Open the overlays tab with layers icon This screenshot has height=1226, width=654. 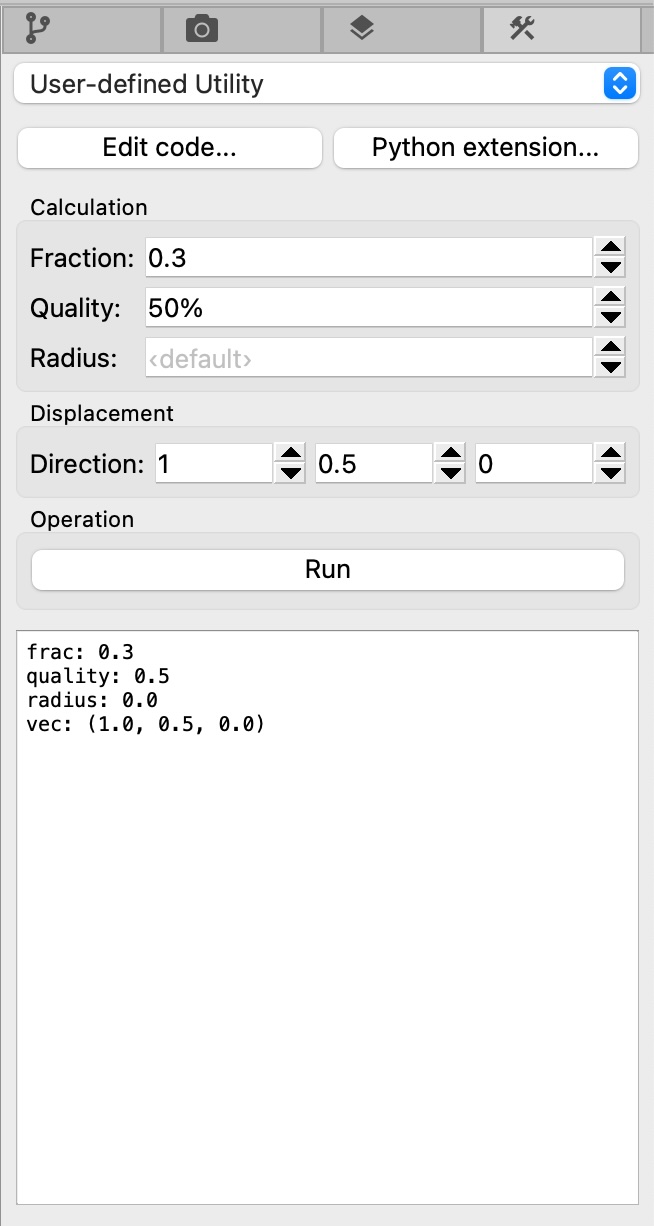(x=362, y=30)
